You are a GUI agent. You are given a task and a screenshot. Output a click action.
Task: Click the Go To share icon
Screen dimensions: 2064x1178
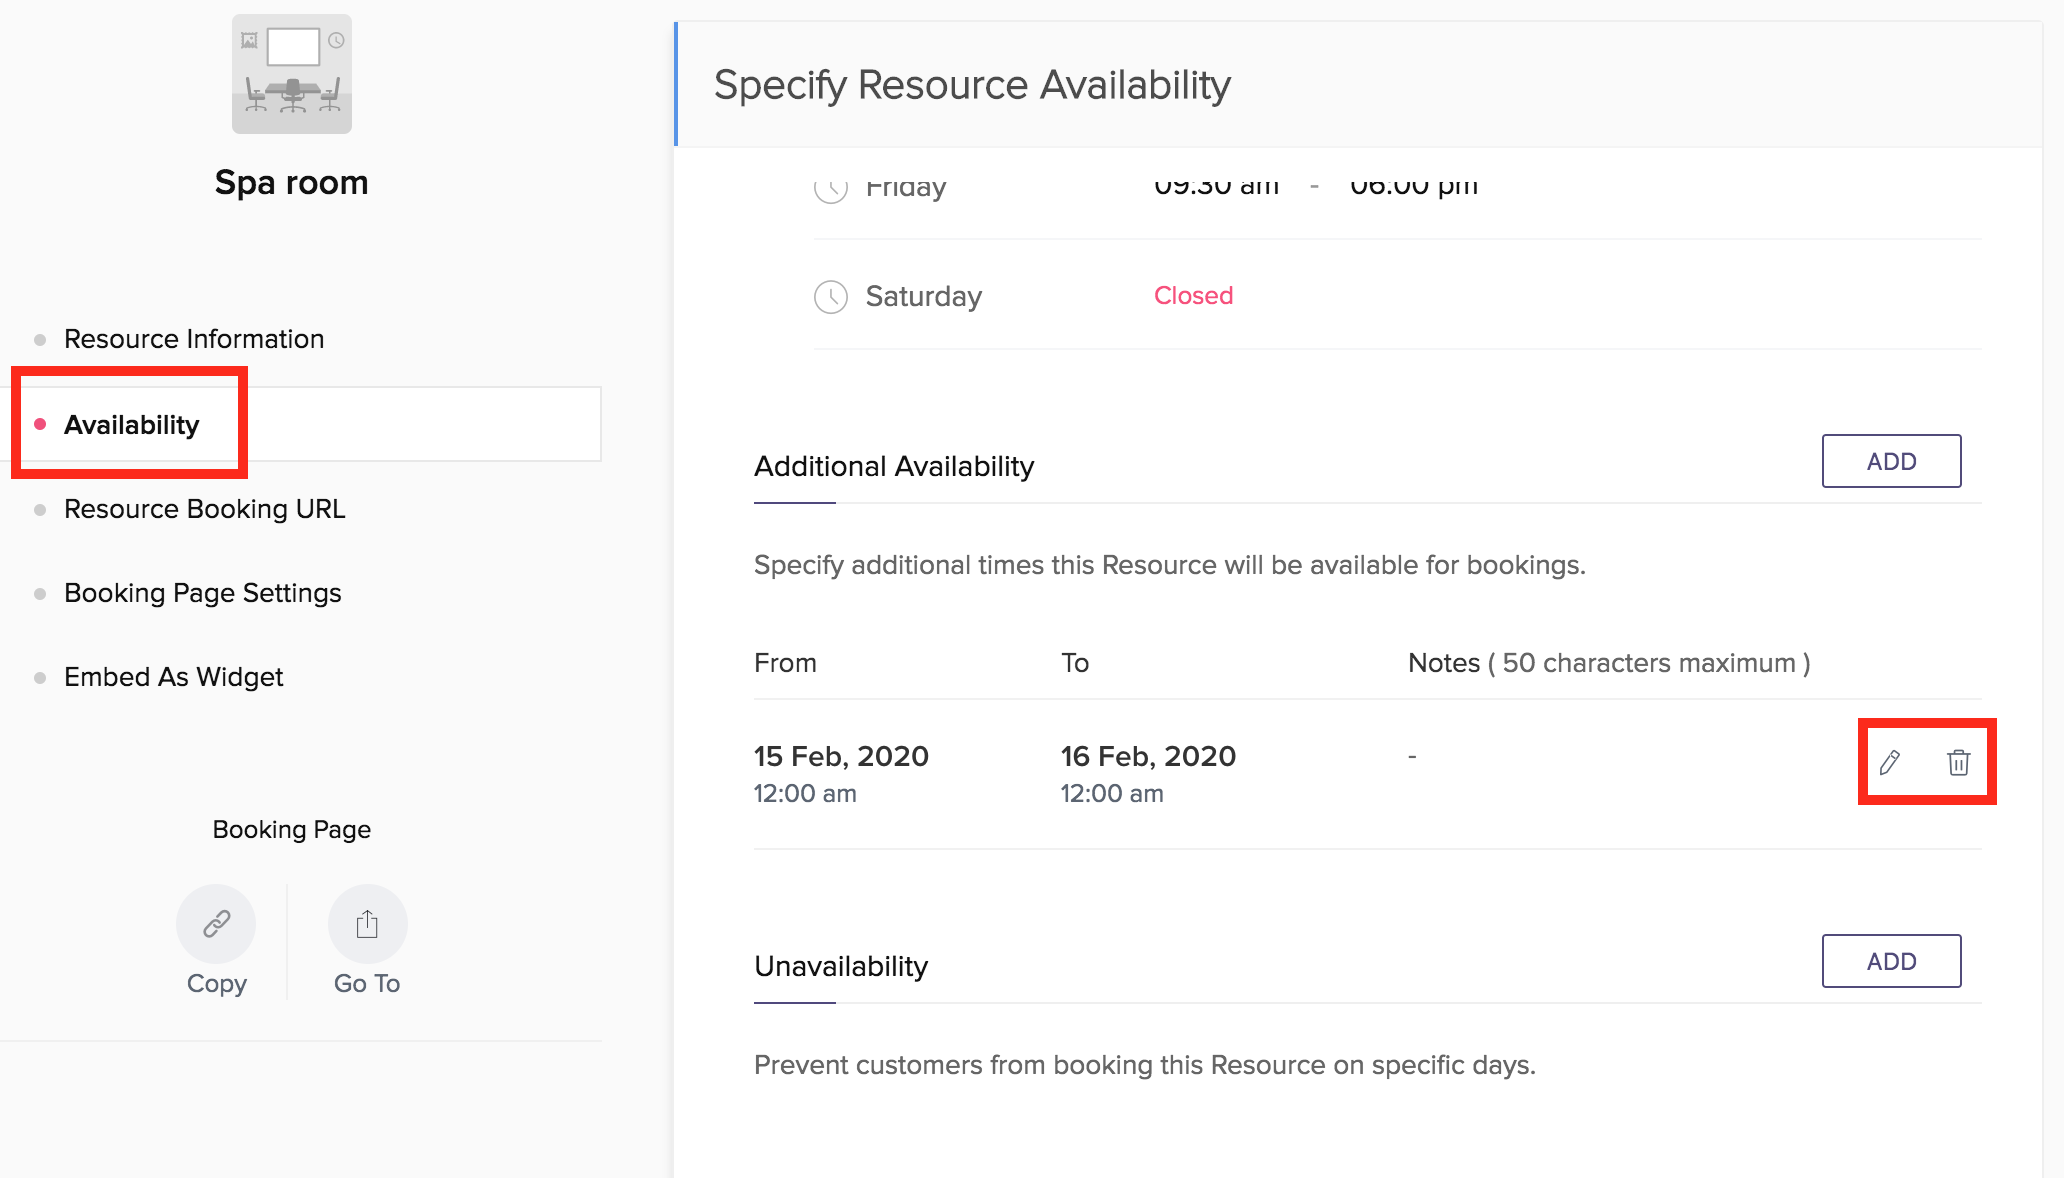click(x=367, y=923)
